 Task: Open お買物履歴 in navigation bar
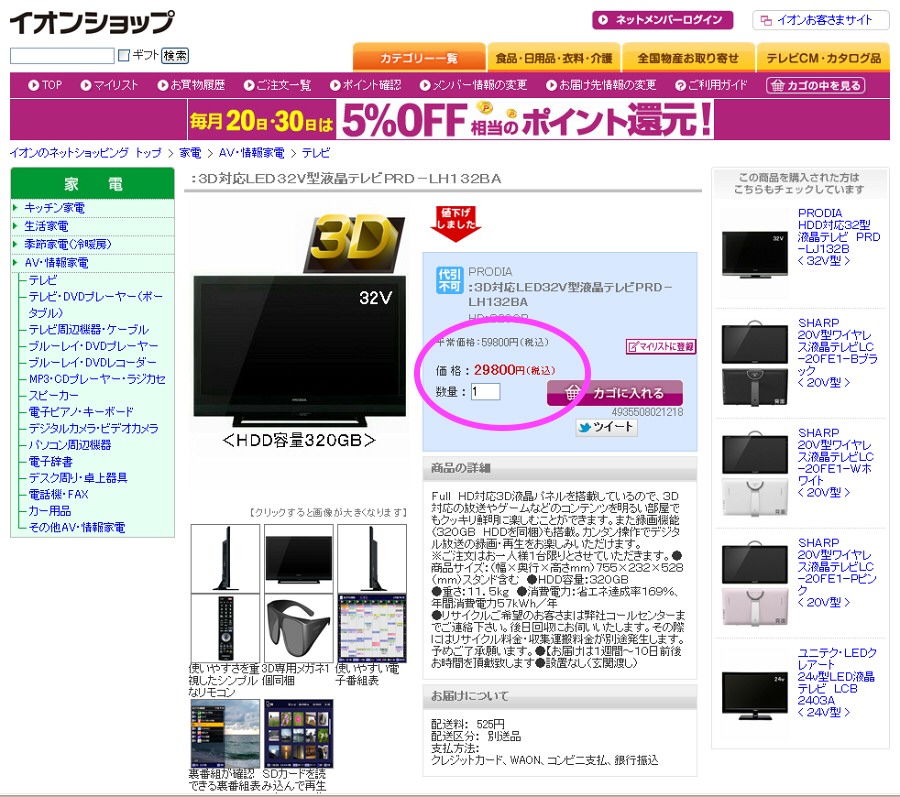[191, 85]
